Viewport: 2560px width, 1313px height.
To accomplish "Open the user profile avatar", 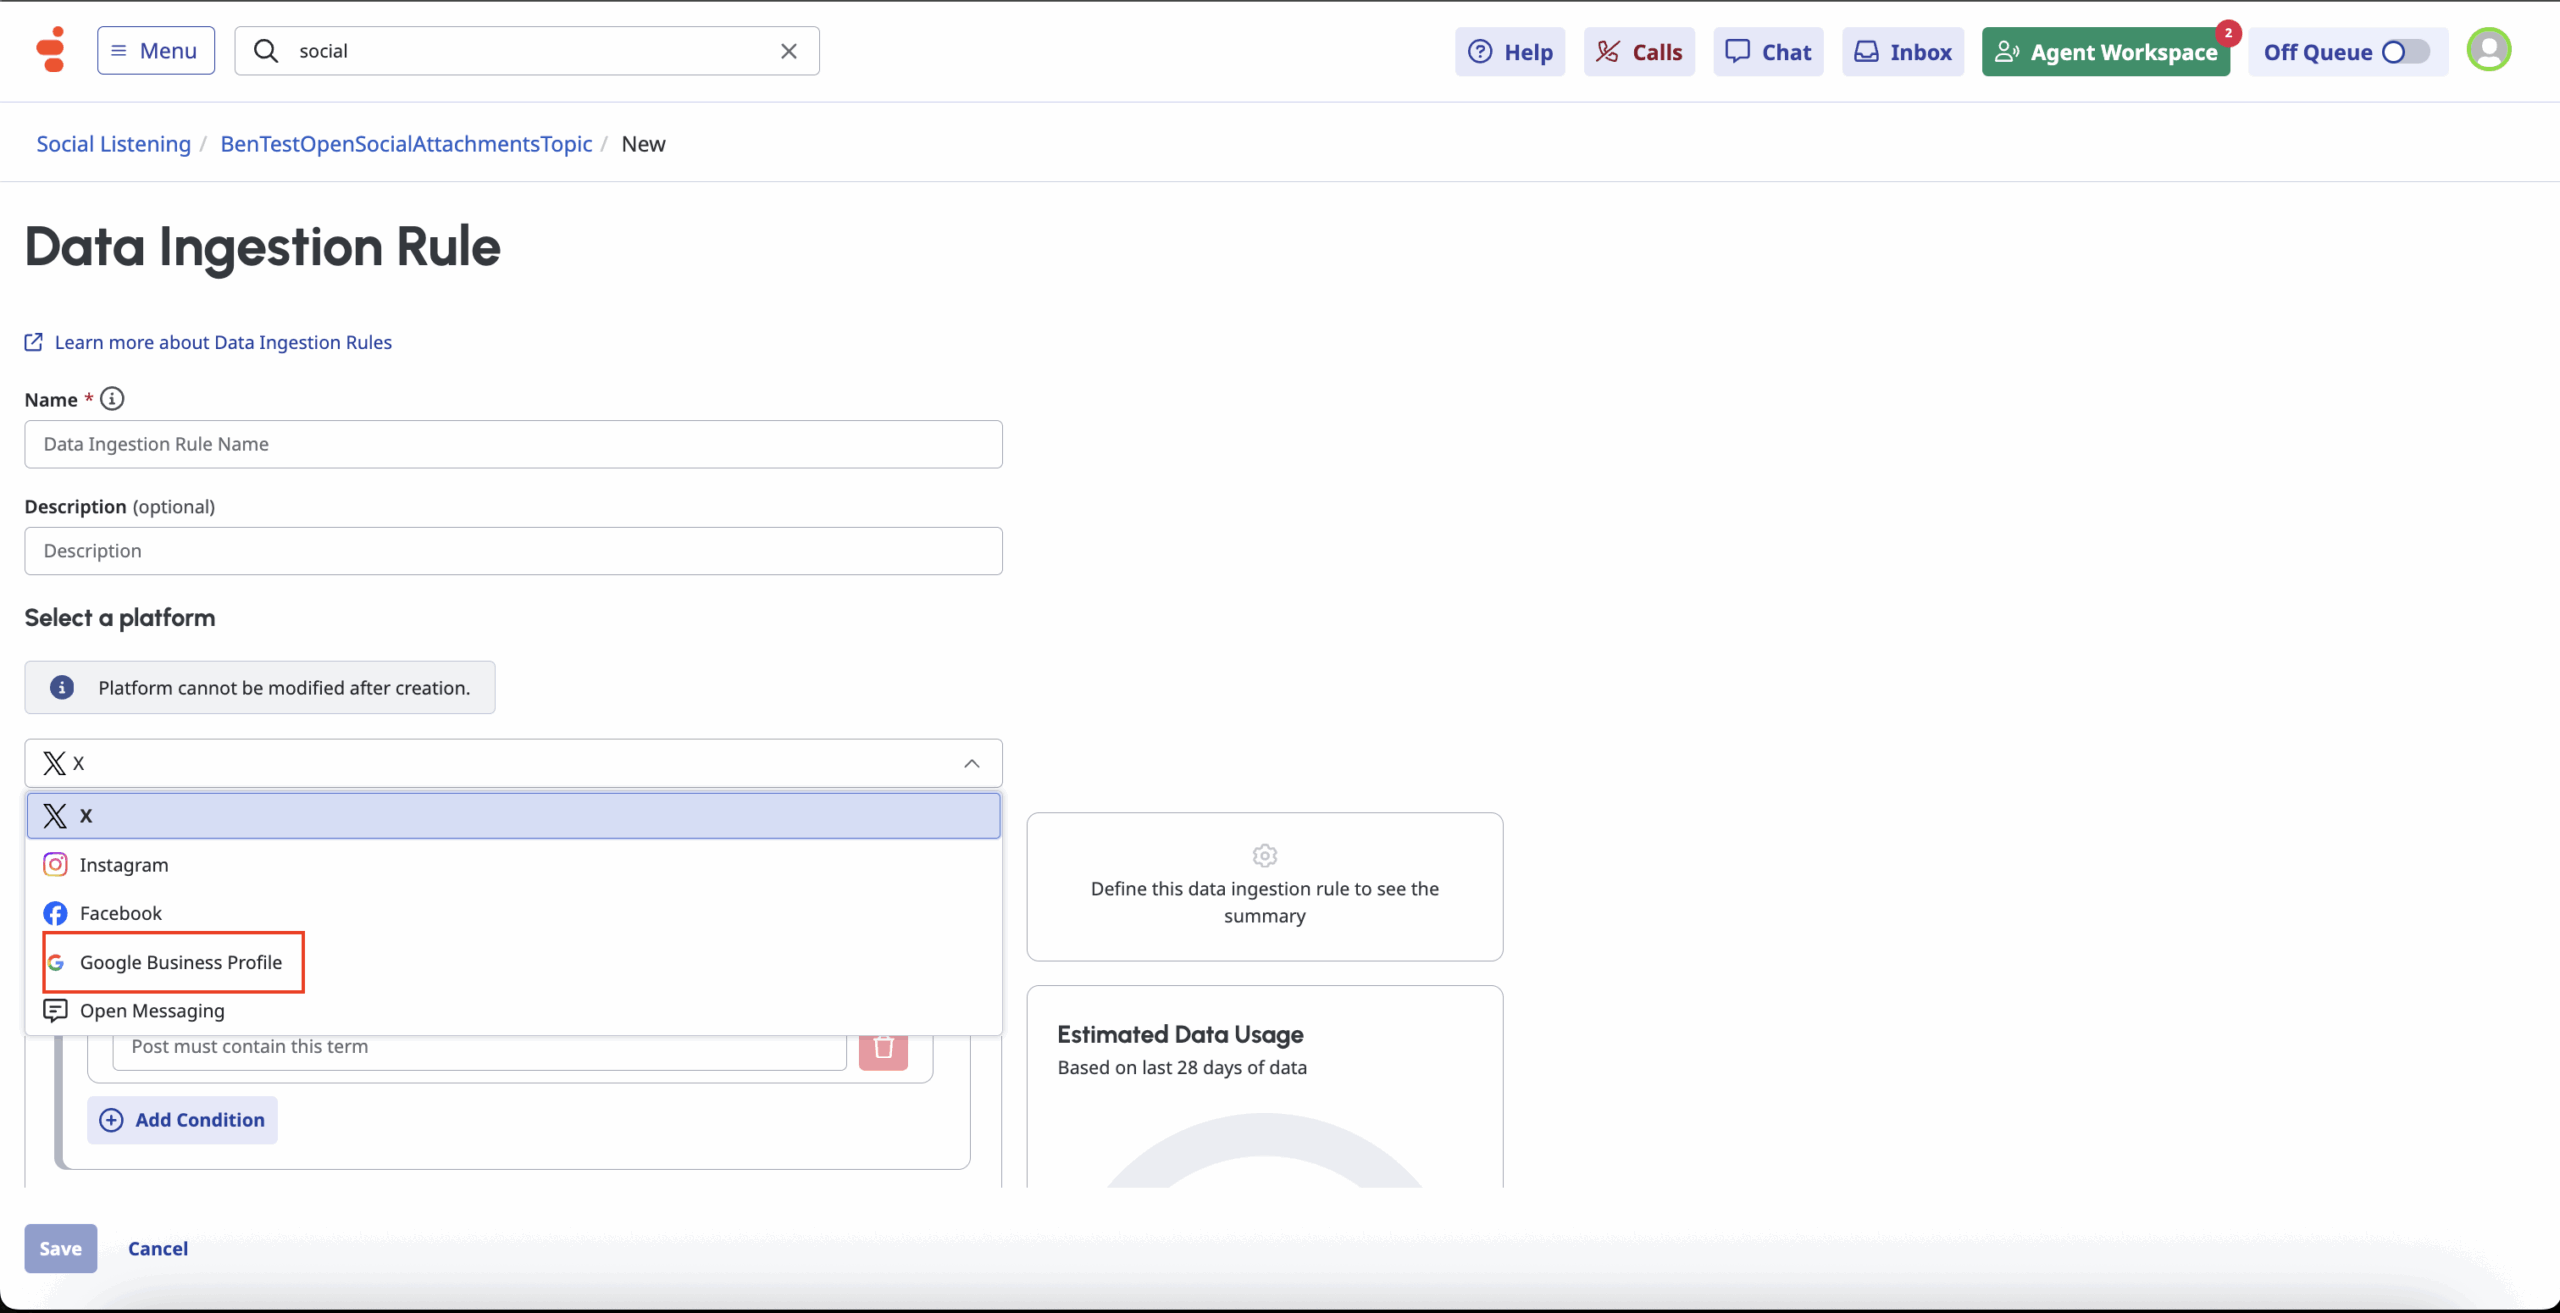I will [x=2488, y=50].
